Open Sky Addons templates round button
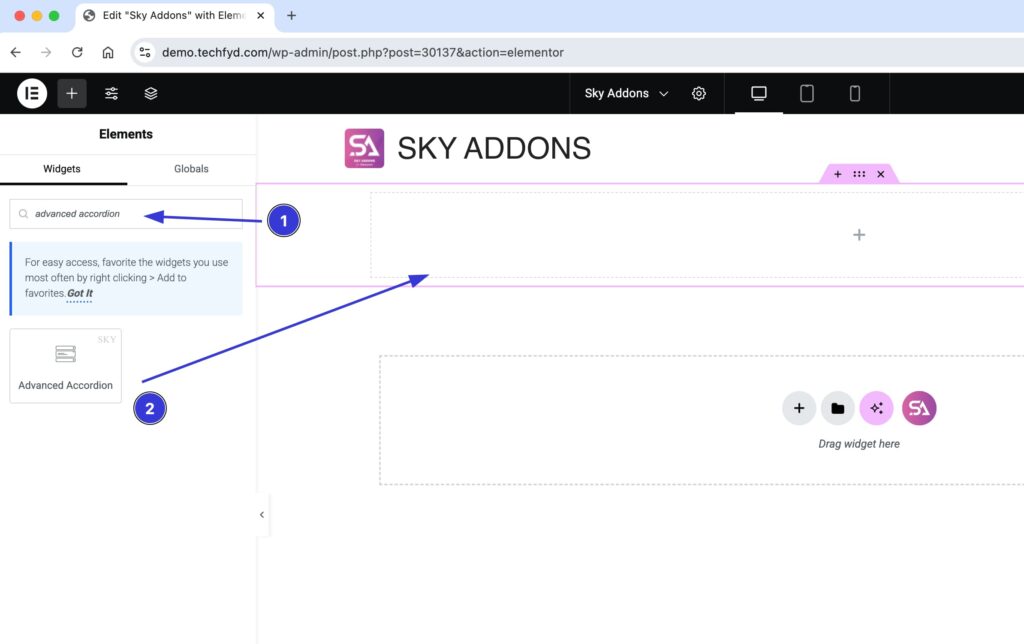 [x=919, y=408]
